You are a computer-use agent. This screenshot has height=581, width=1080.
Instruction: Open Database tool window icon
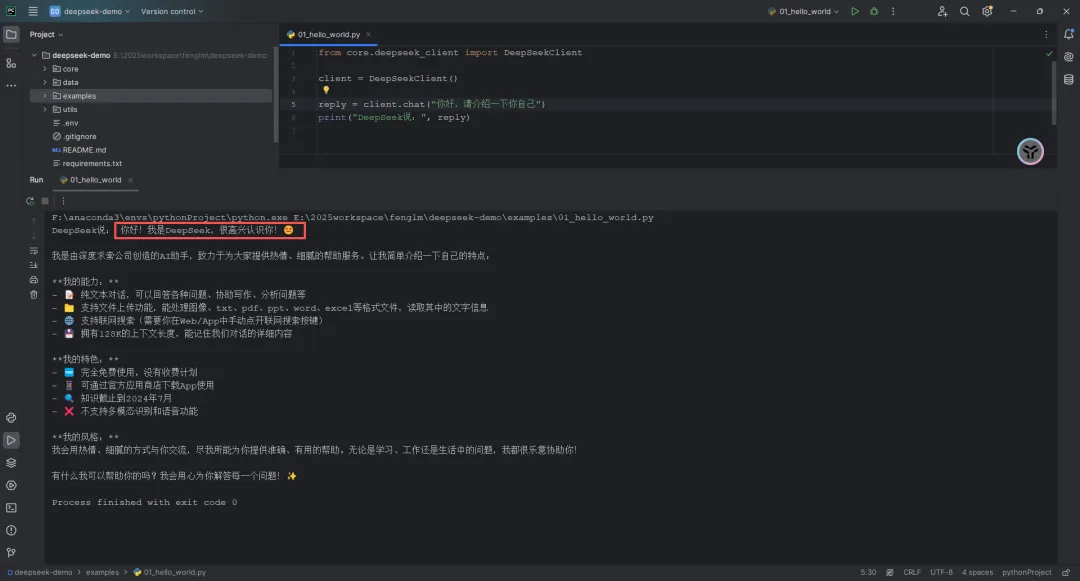[1068, 80]
